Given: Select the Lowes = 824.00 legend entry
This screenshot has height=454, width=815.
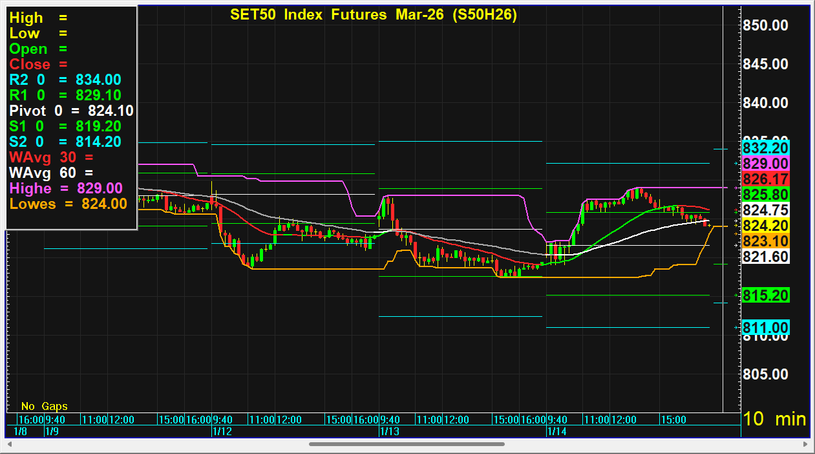Looking at the screenshot, I should (68, 203).
